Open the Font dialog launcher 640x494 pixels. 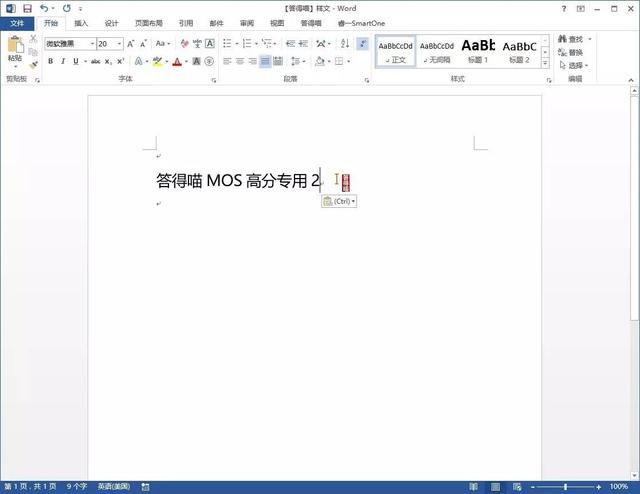[x=214, y=80]
